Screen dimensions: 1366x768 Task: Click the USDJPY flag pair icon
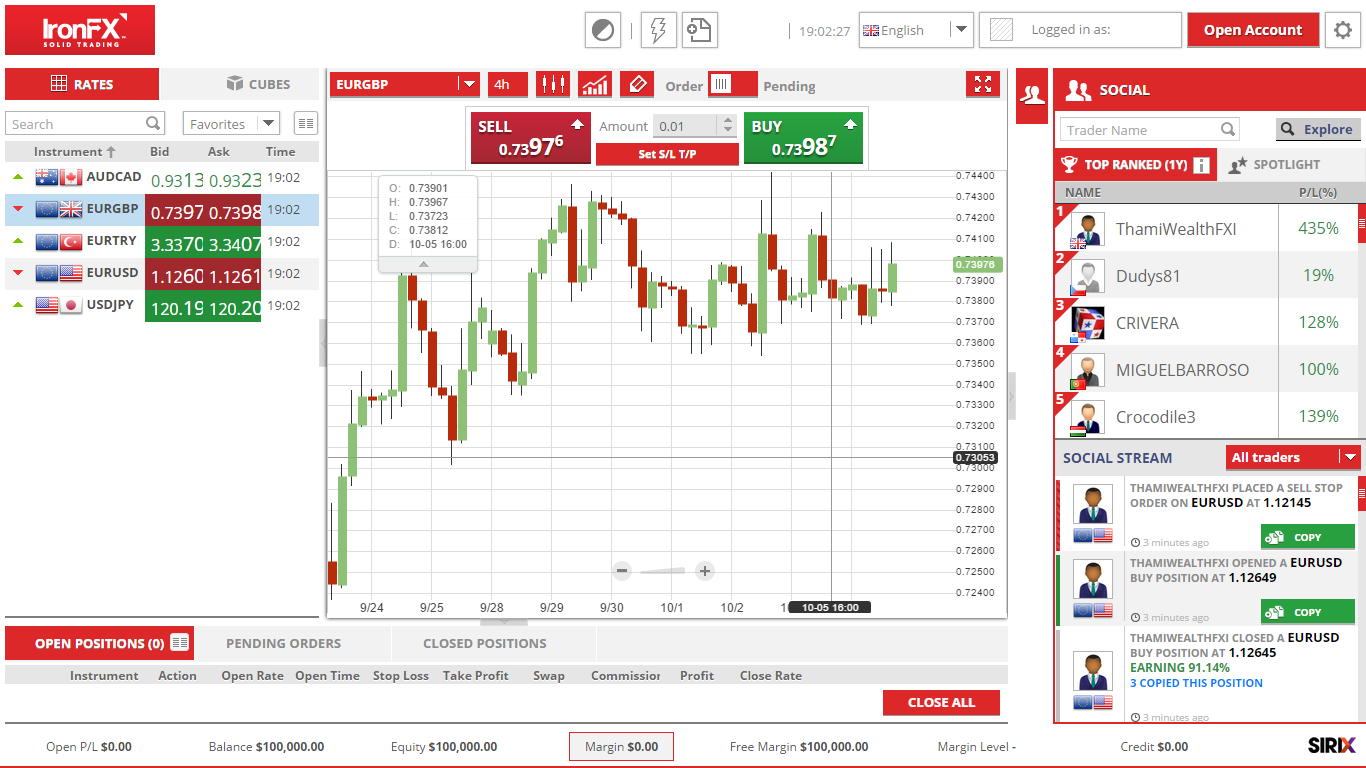[58, 305]
